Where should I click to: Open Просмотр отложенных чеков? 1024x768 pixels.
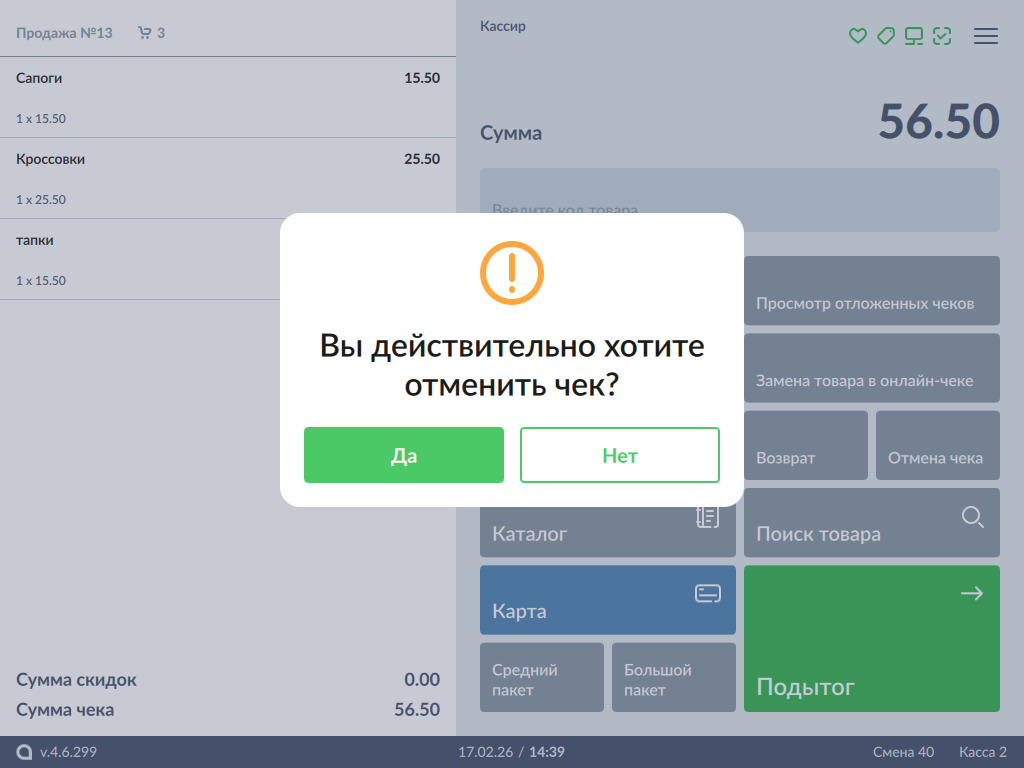point(872,291)
